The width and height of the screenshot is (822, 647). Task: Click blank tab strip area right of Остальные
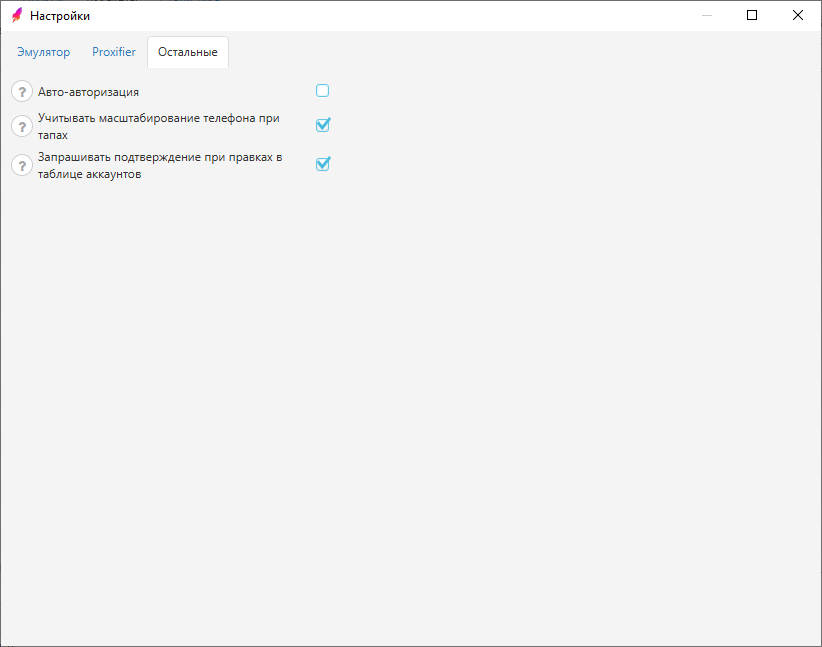[500, 52]
